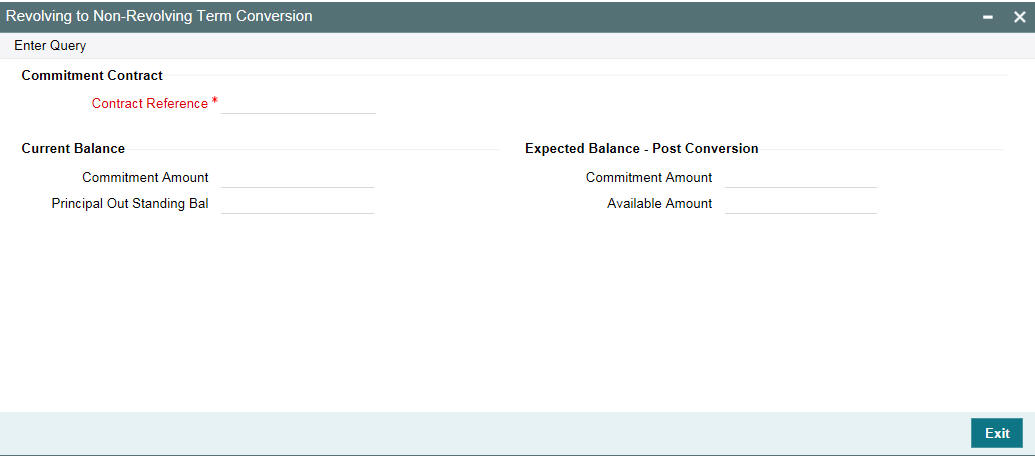Minimize the Term Conversion window
This screenshot has height=457, width=1035.
[x=988, y=17]
